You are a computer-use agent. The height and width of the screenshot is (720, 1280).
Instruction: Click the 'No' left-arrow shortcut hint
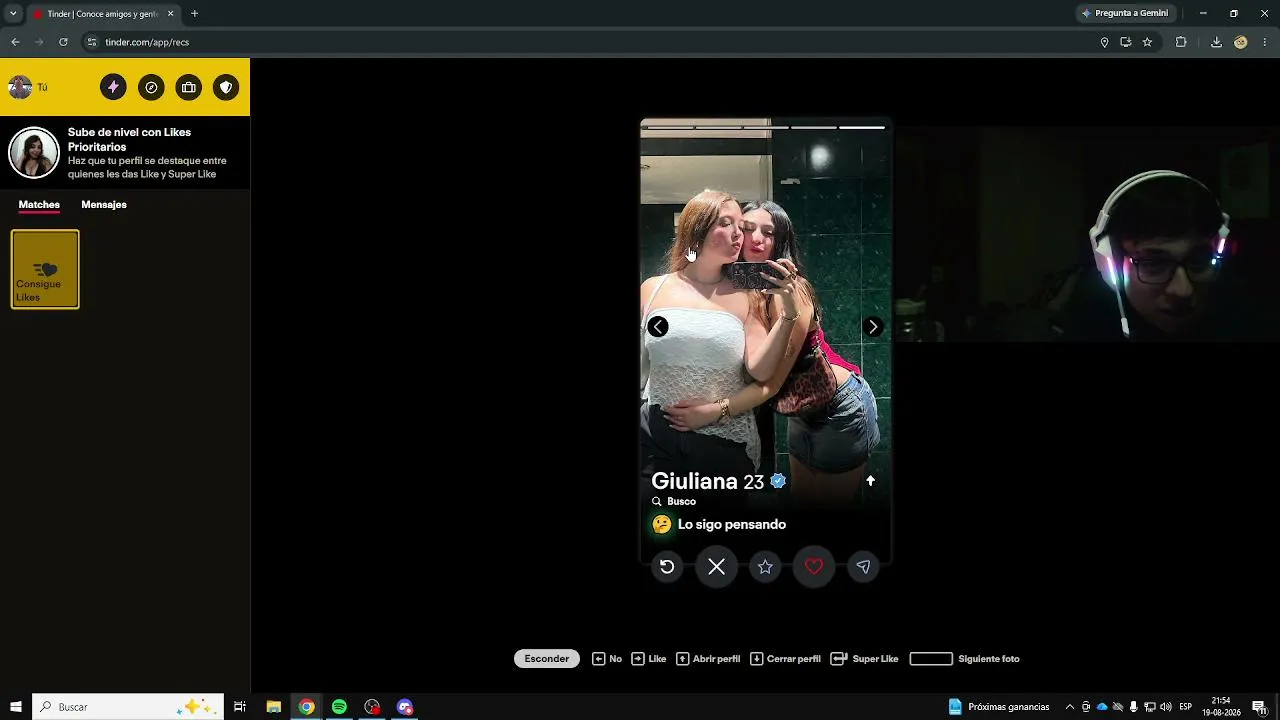pos(607,659)
